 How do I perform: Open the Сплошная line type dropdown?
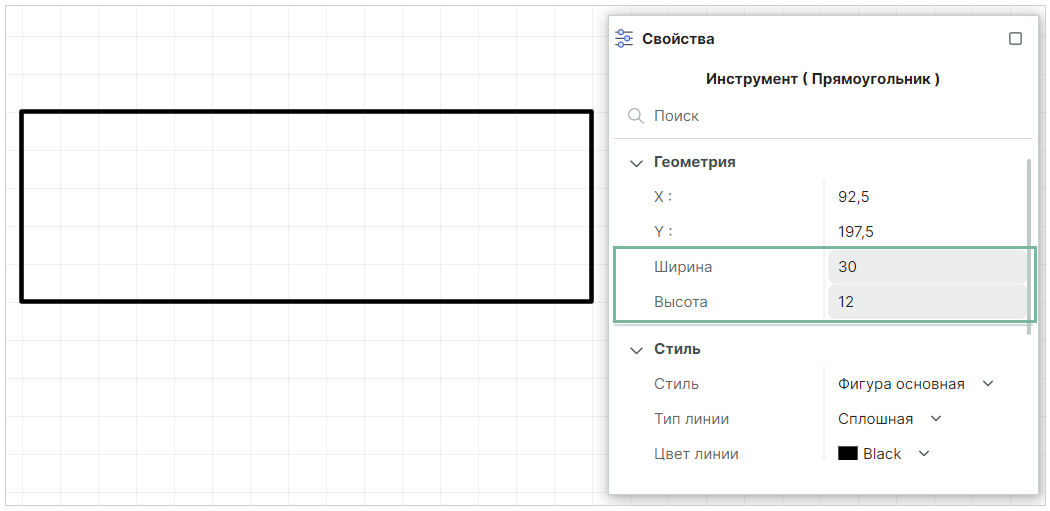[889, 419]
